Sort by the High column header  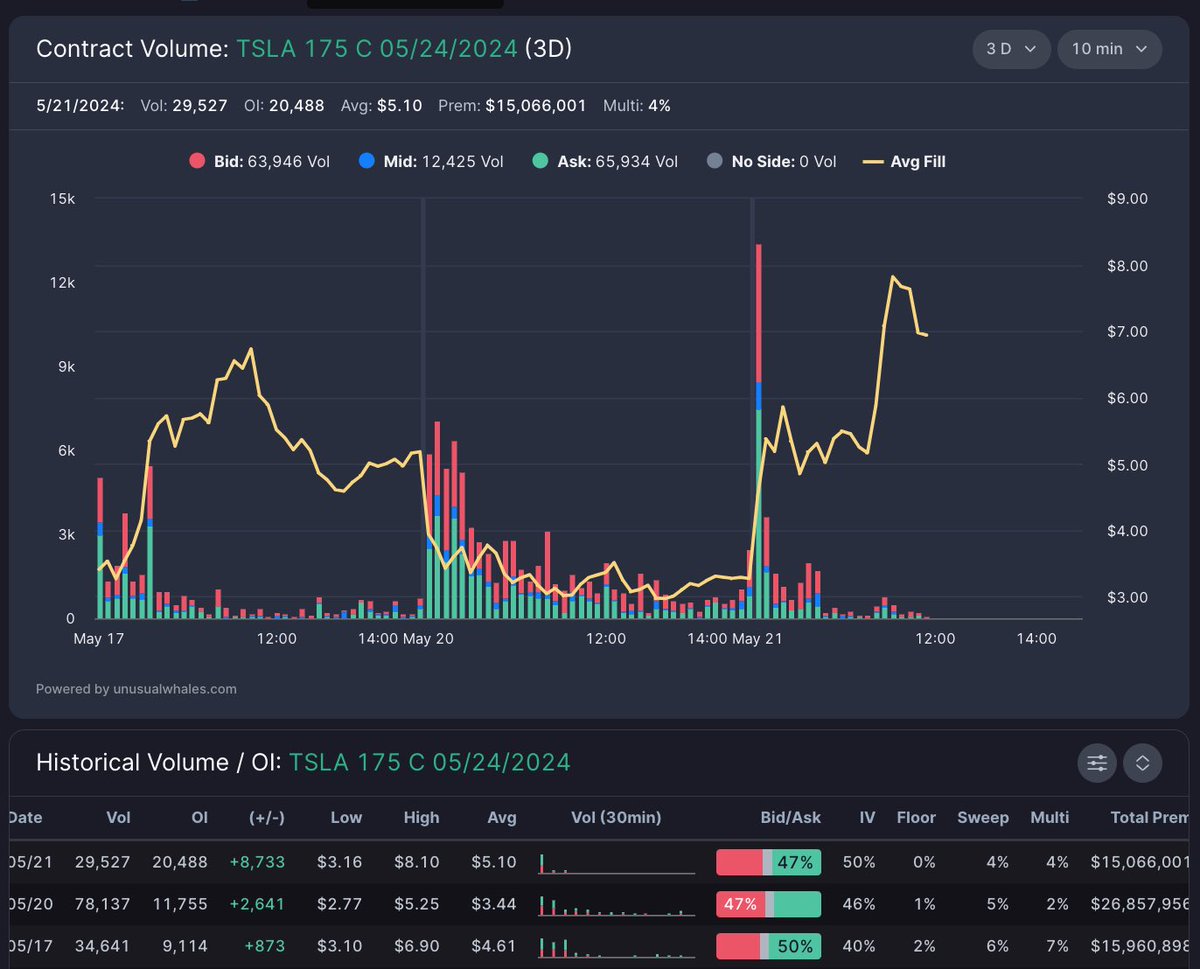pyautogui.click(x=421, y=817)
